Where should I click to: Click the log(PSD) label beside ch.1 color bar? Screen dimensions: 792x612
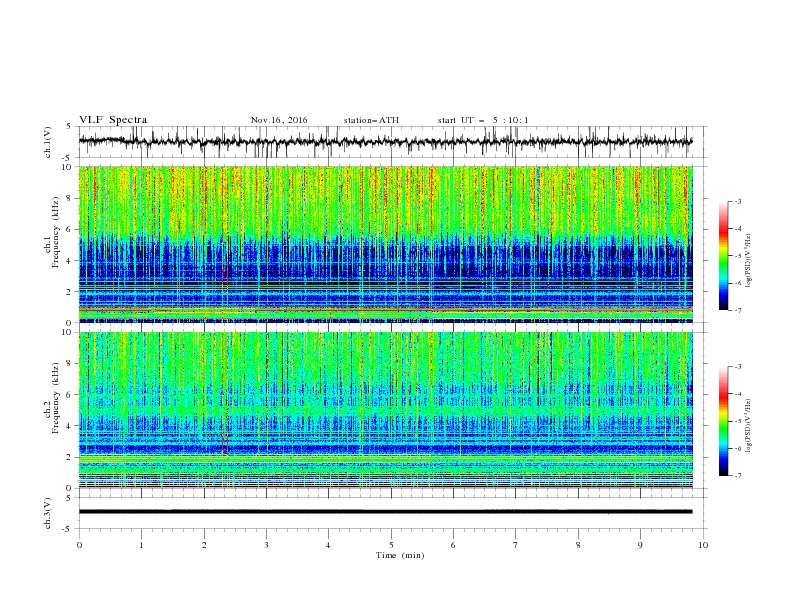point(749,260)
